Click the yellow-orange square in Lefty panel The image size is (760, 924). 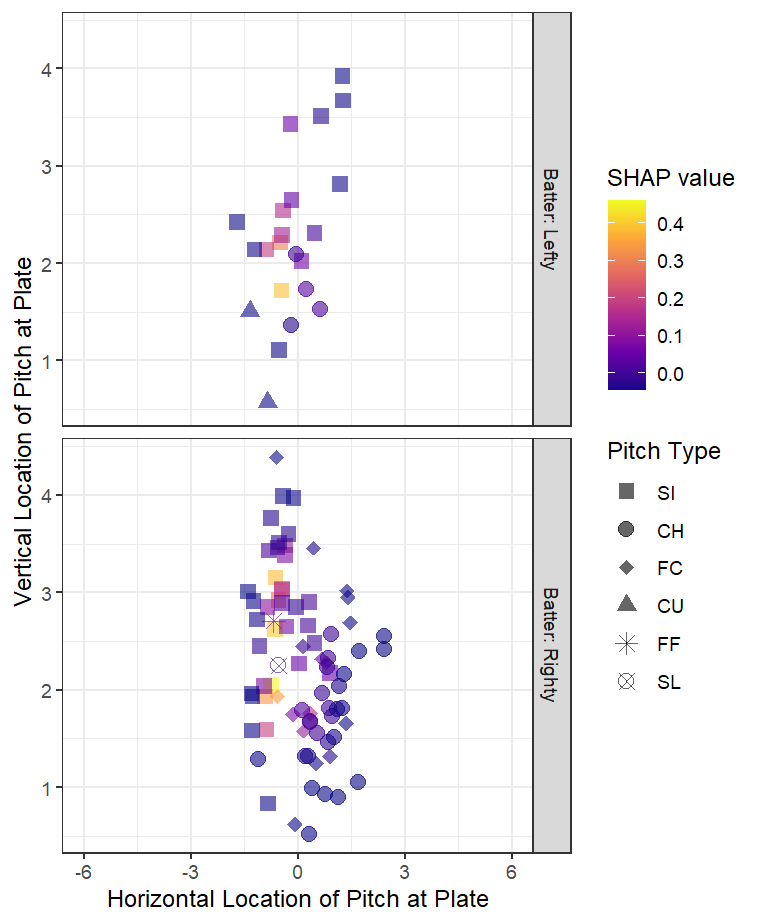pos(281,290)
